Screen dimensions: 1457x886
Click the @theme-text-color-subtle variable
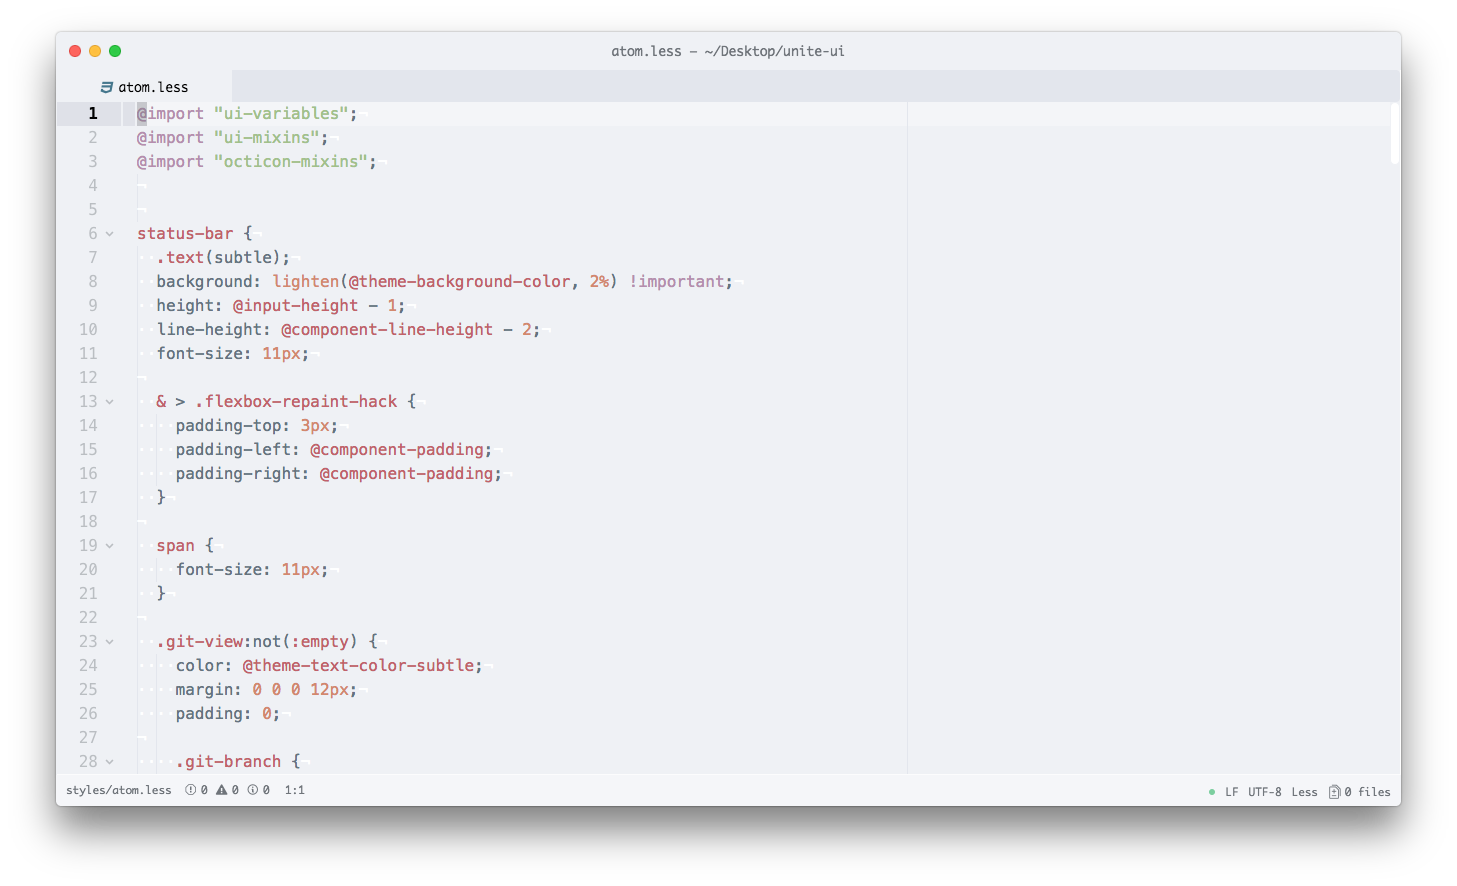pyautogui.click(x=358, y=666)
